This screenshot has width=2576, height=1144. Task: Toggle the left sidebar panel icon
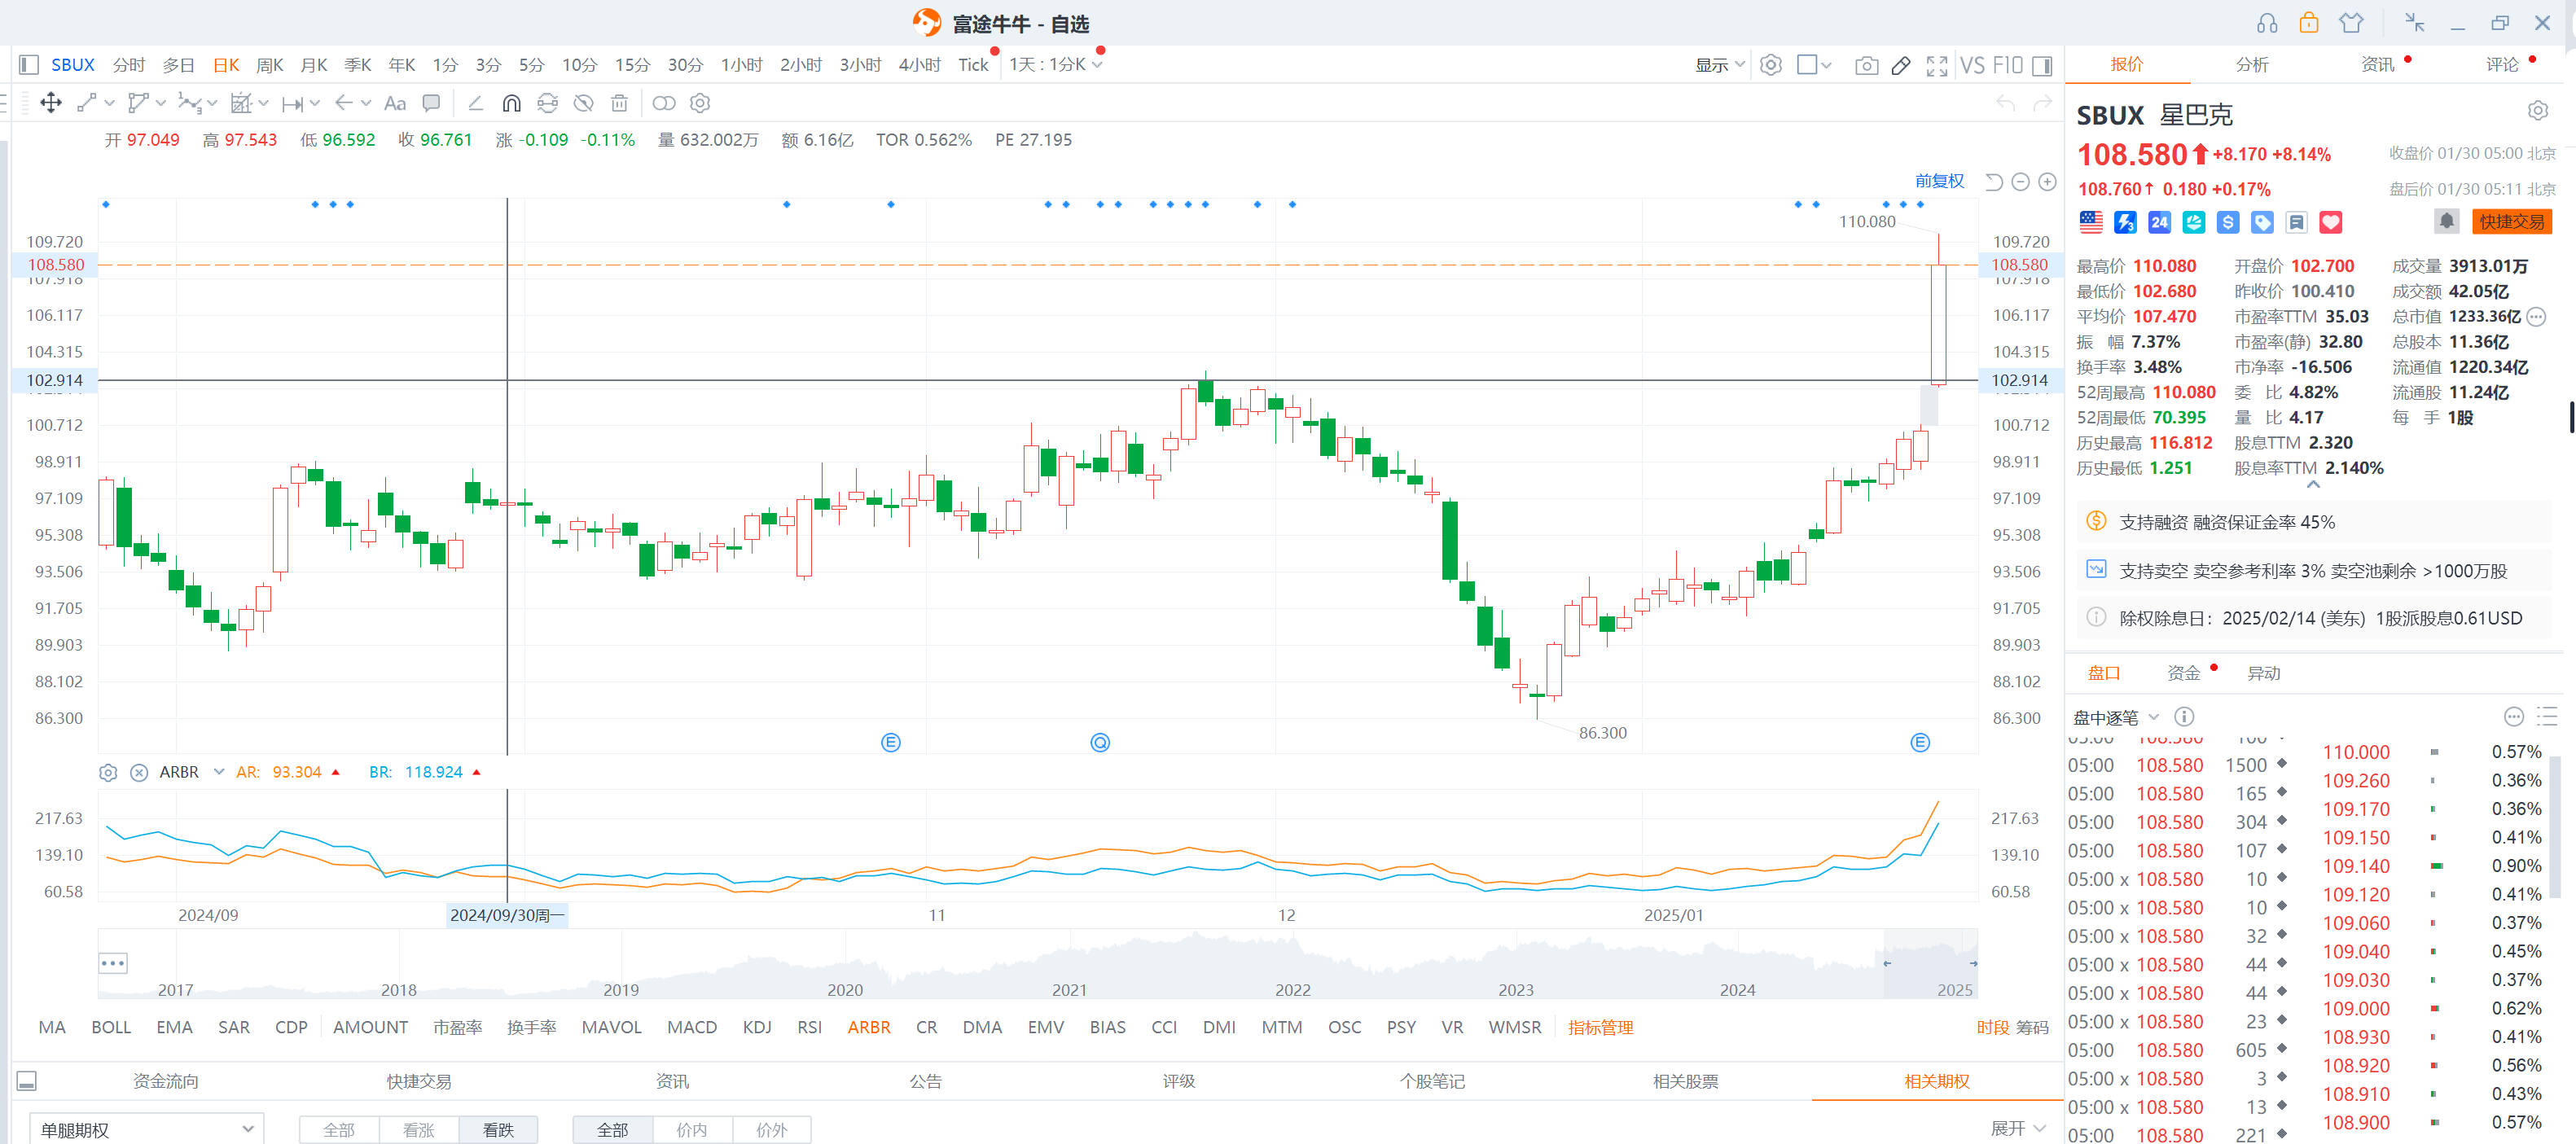click(x=28, y=65)
